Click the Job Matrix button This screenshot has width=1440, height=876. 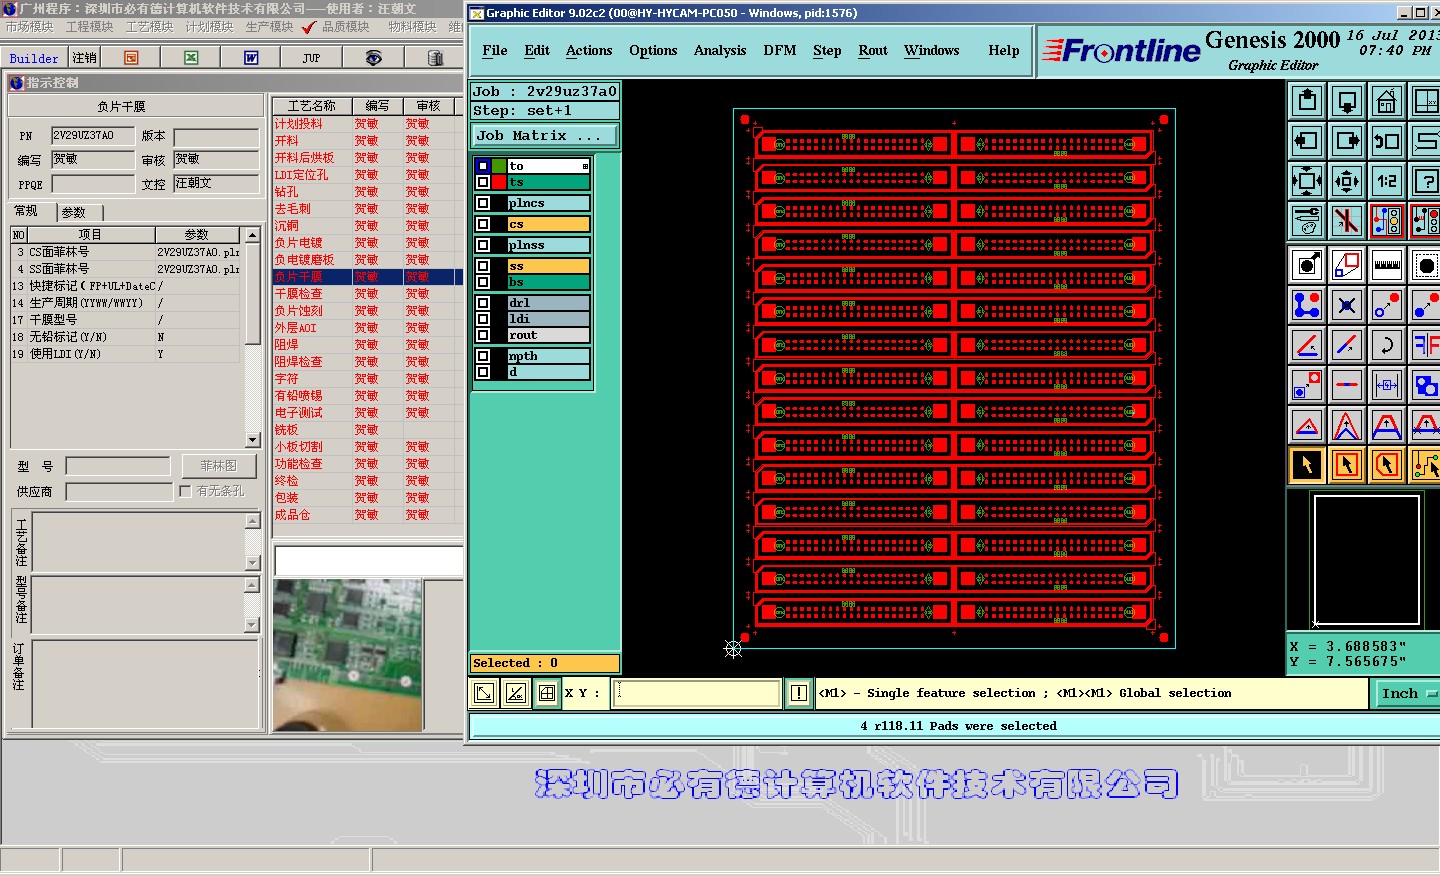(x=544, y=136)
